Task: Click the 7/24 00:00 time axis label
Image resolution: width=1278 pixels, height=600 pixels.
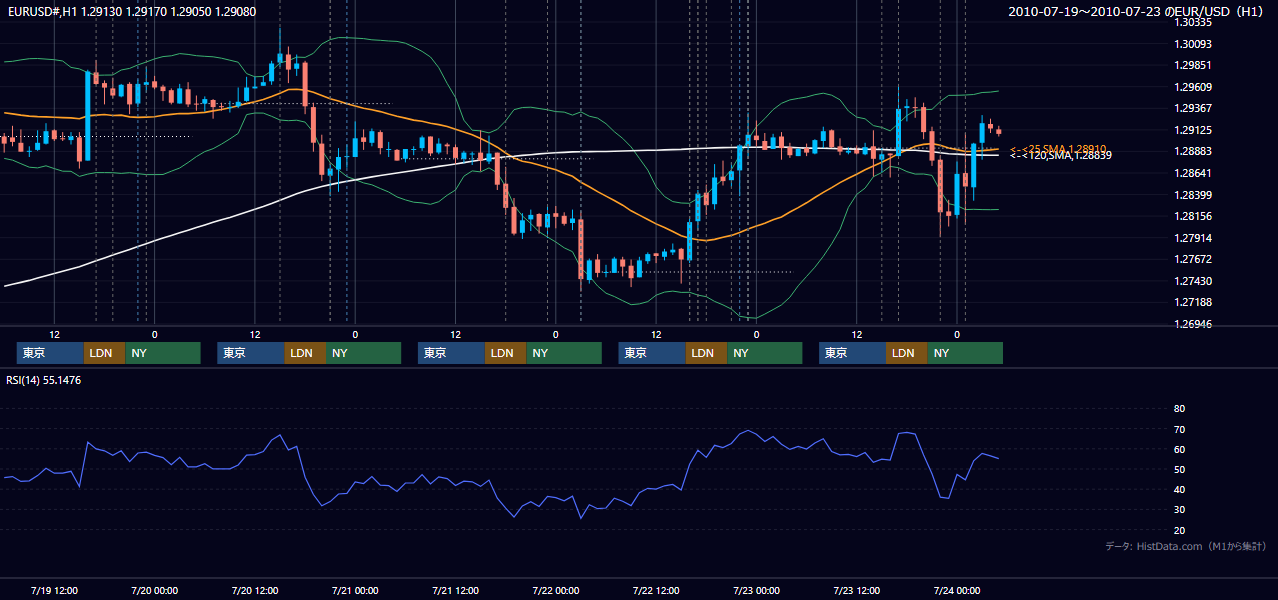Action: [x=957, y=590]
